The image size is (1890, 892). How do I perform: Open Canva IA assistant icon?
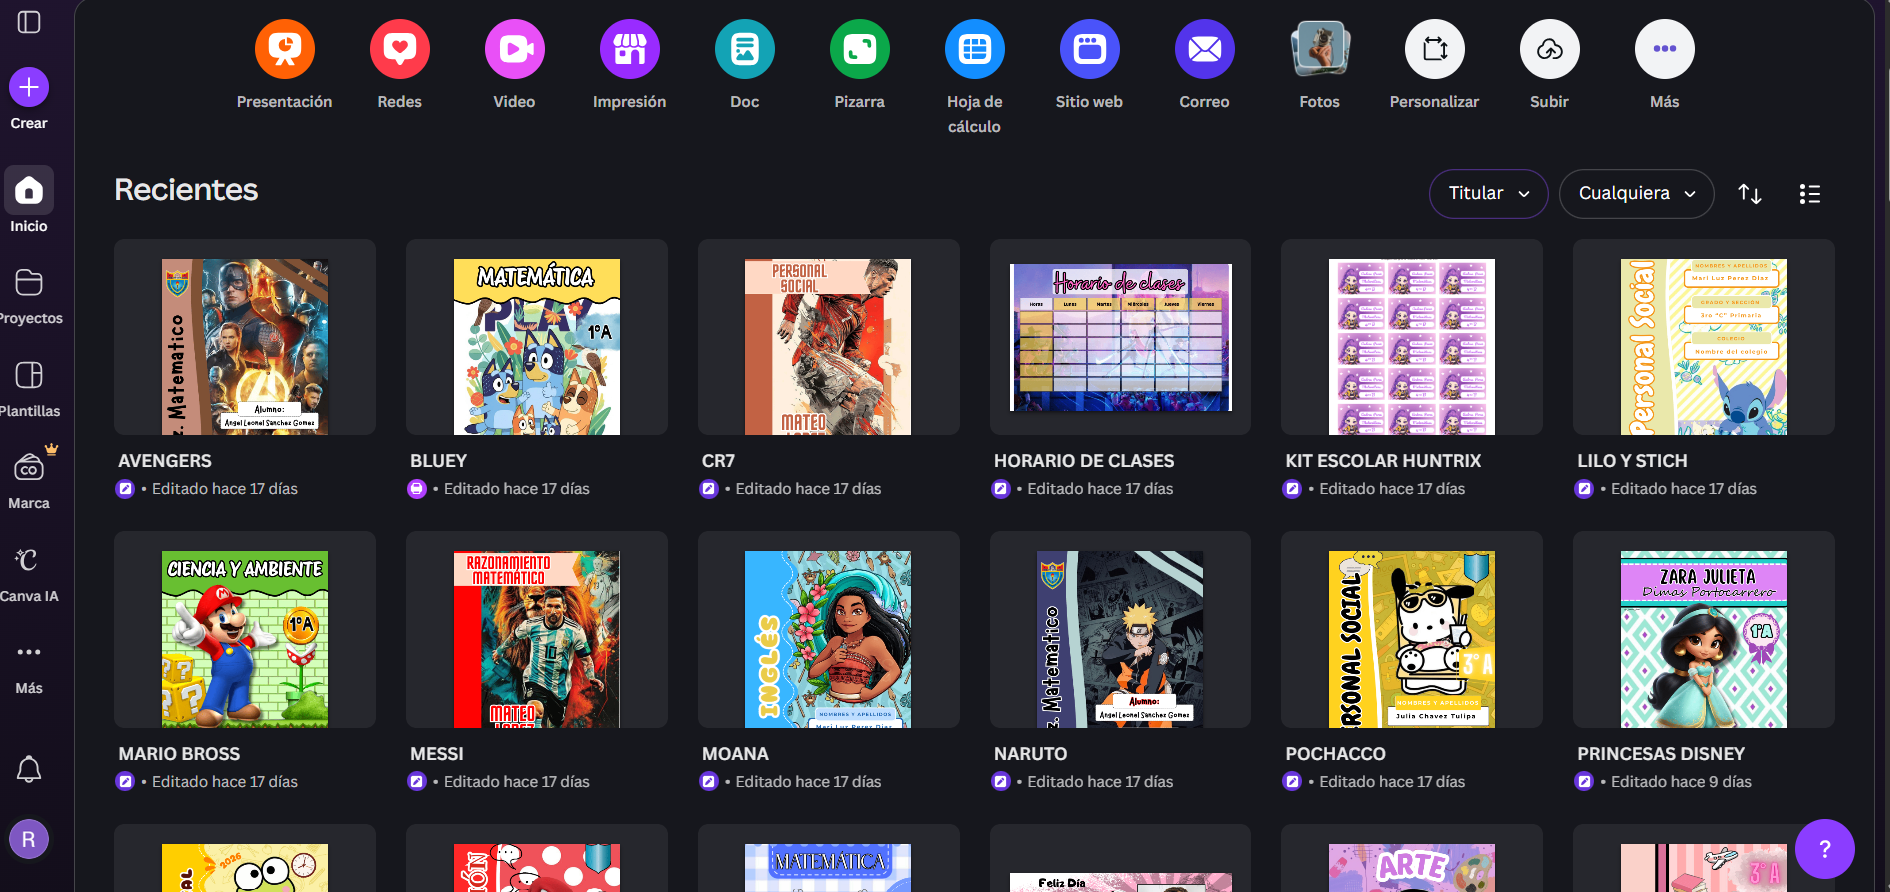pos(27,560)
